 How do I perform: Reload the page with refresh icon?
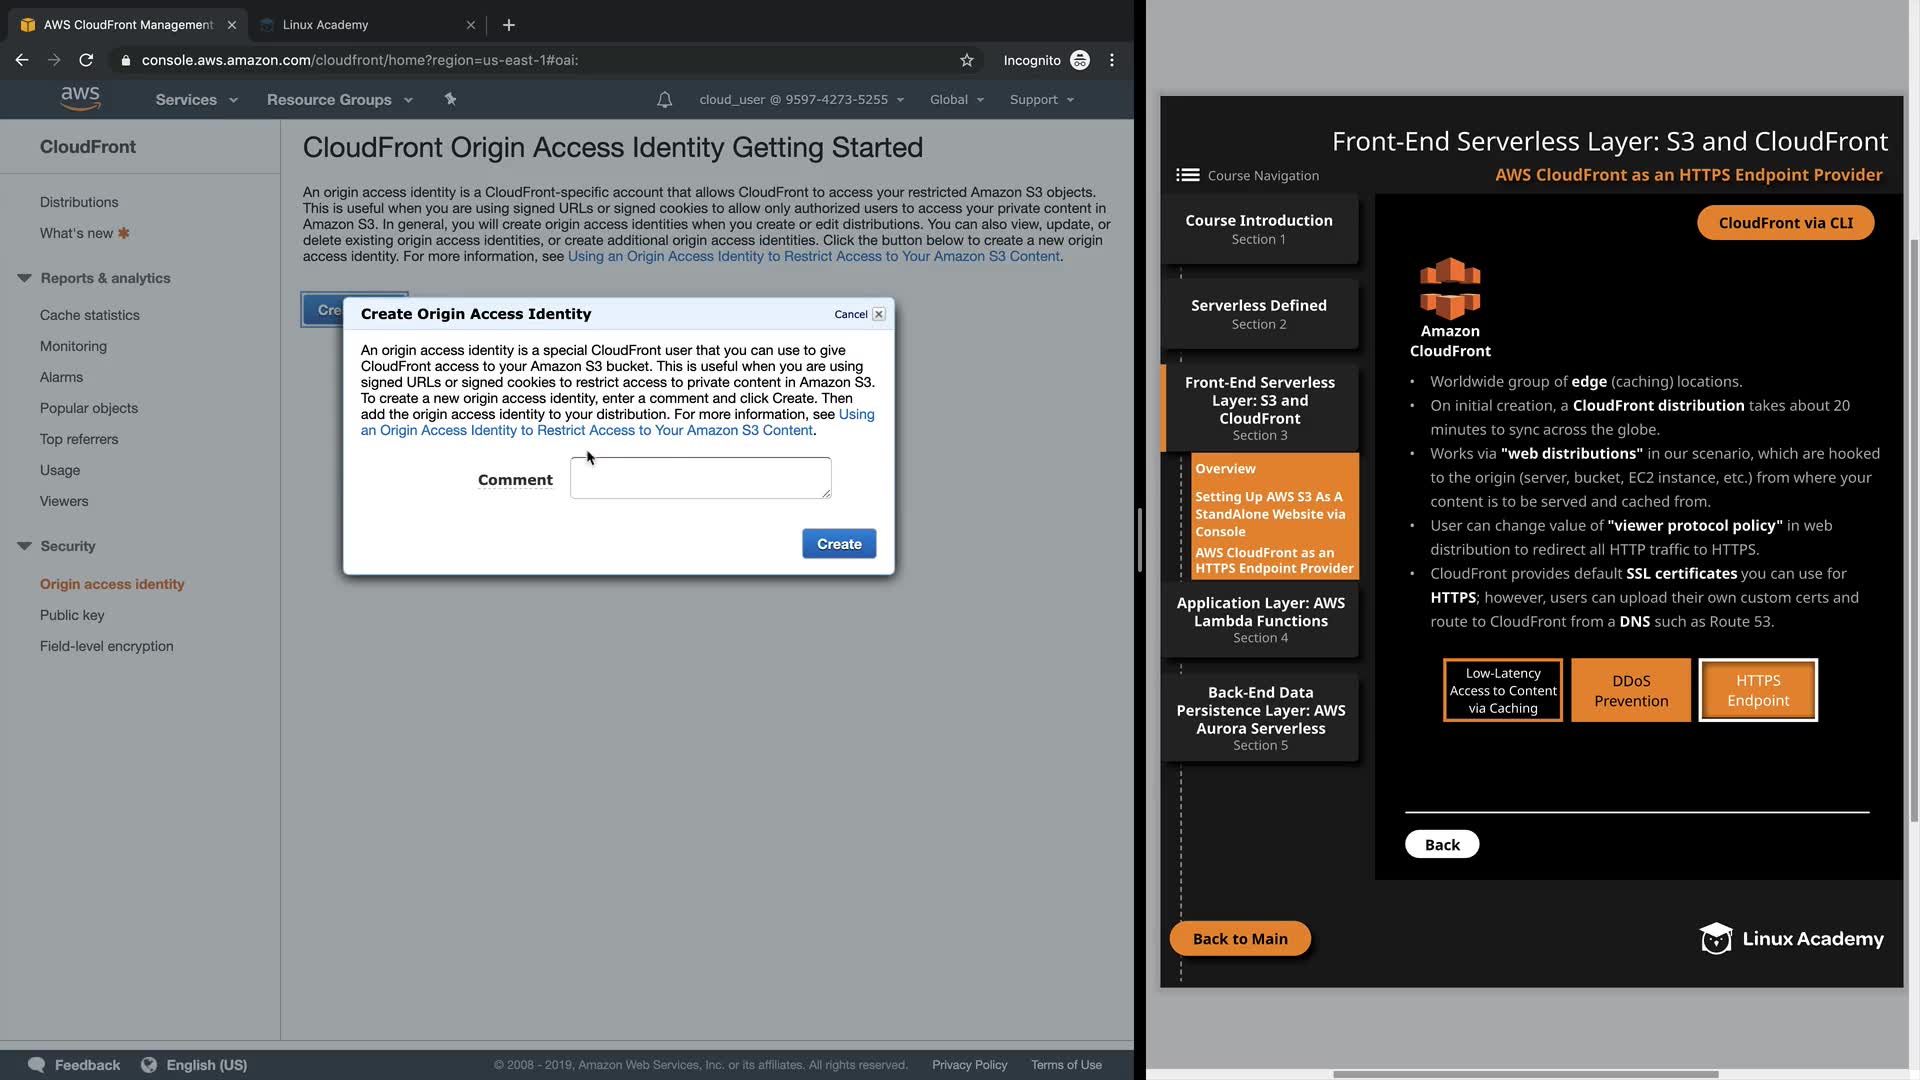coord(87,60)
